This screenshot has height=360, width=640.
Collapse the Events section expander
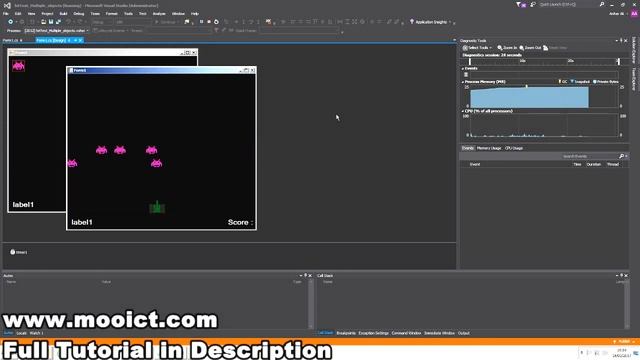pos(463,69)
